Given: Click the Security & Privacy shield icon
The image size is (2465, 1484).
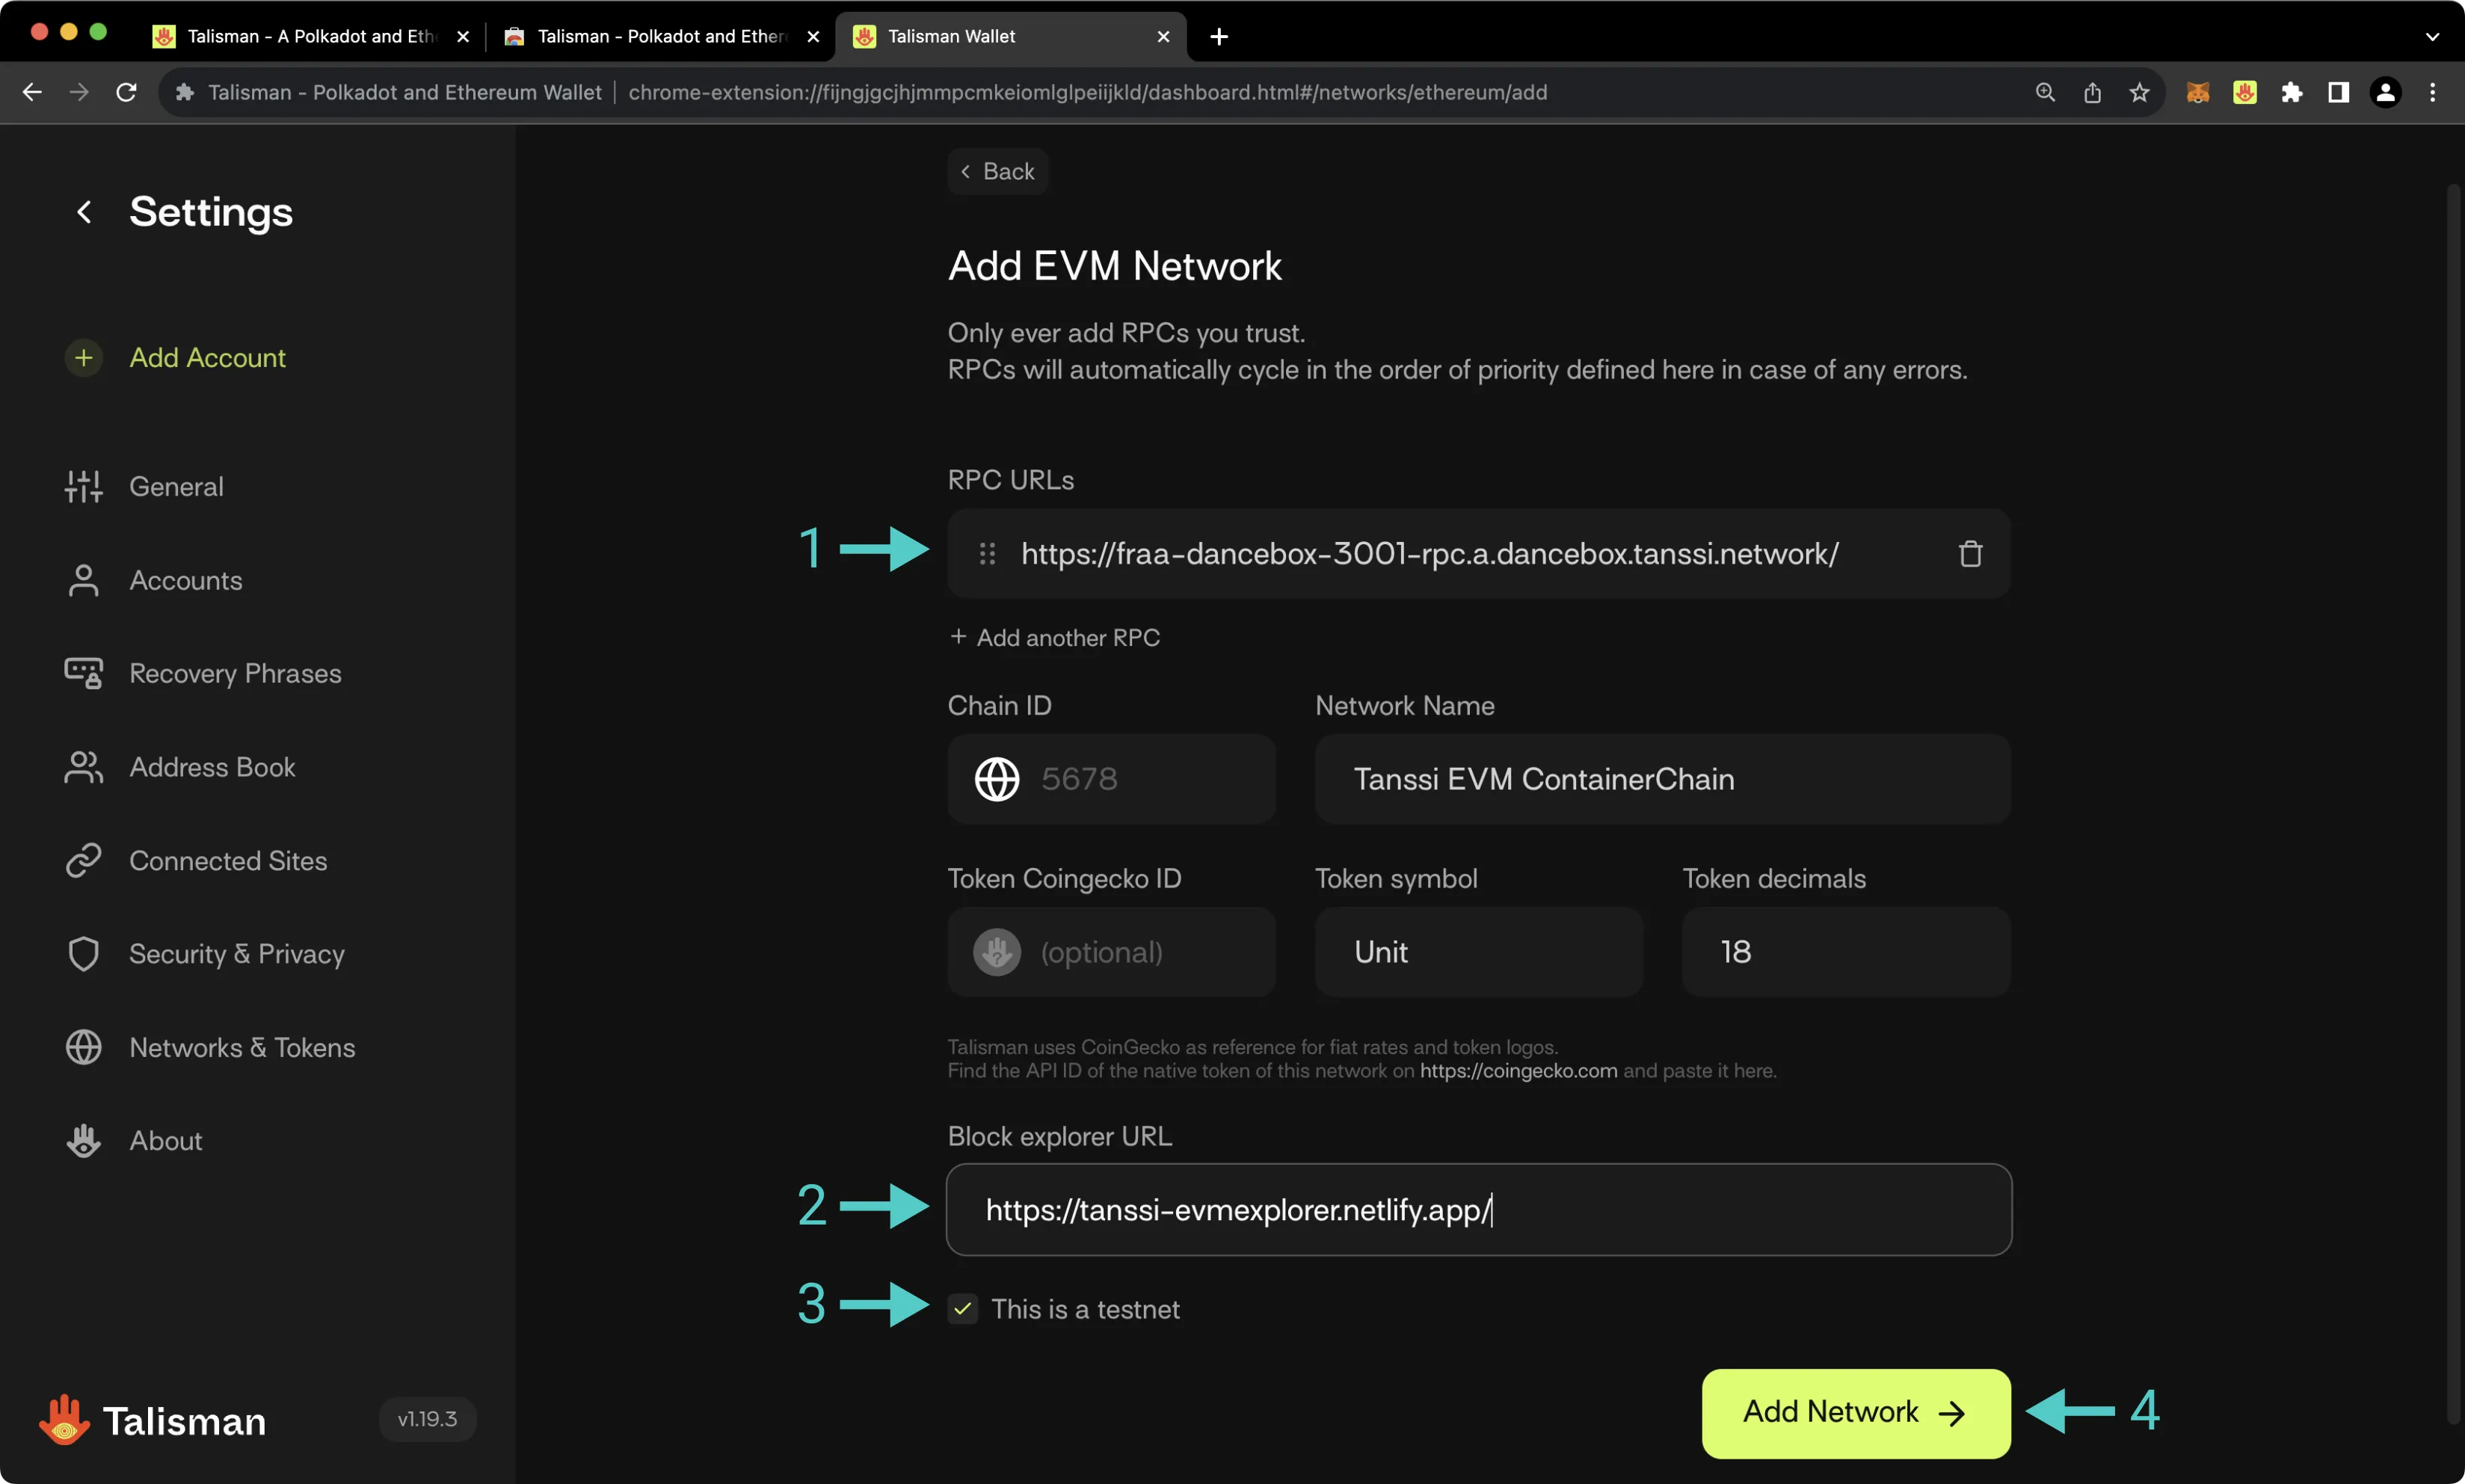Looking at the screenshot, I should (84, 954).
